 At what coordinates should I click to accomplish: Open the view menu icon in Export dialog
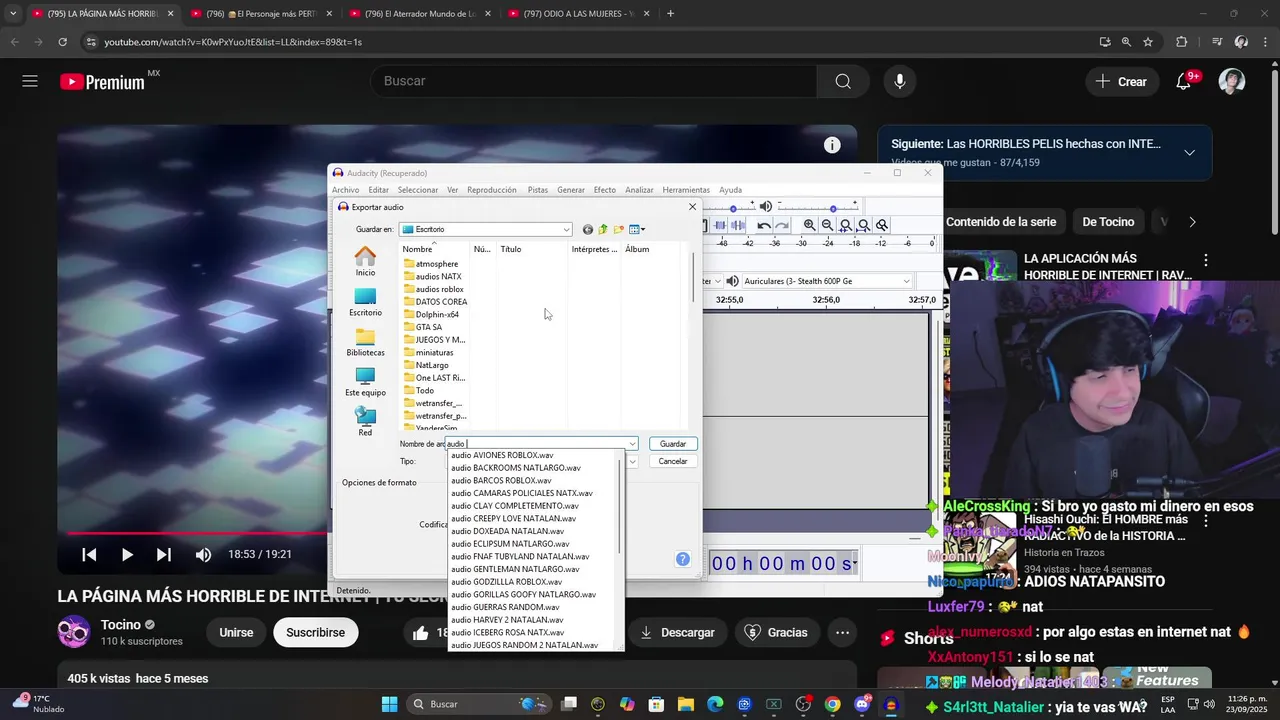tap(637, 229)
